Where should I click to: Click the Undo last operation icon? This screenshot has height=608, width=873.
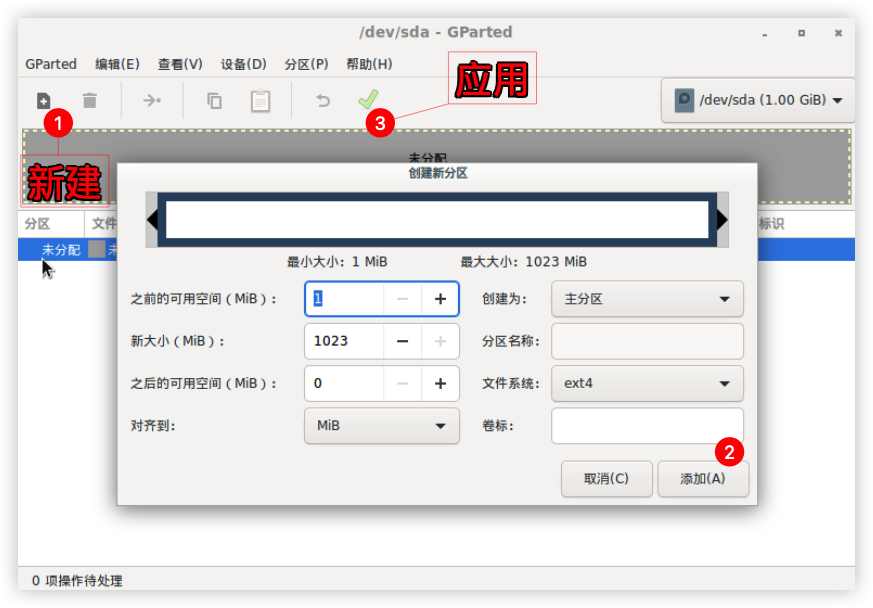323,101
